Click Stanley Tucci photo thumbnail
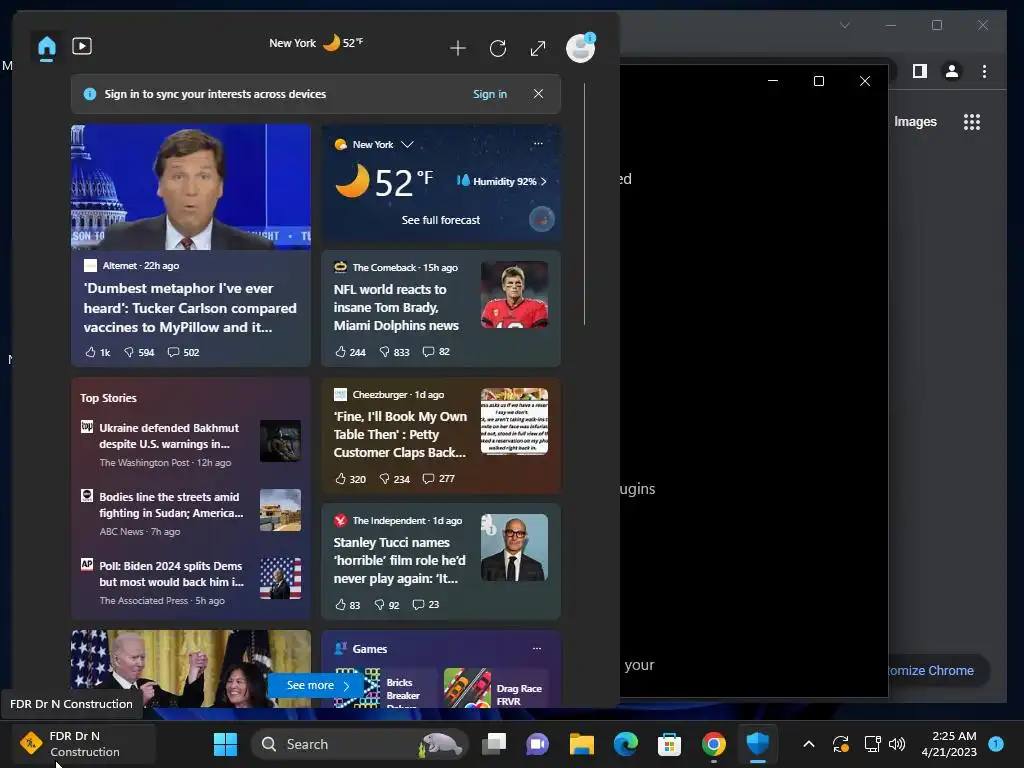Image resolution: width=1024 pixels, height=768 pixels. click(x=515, y=547)
